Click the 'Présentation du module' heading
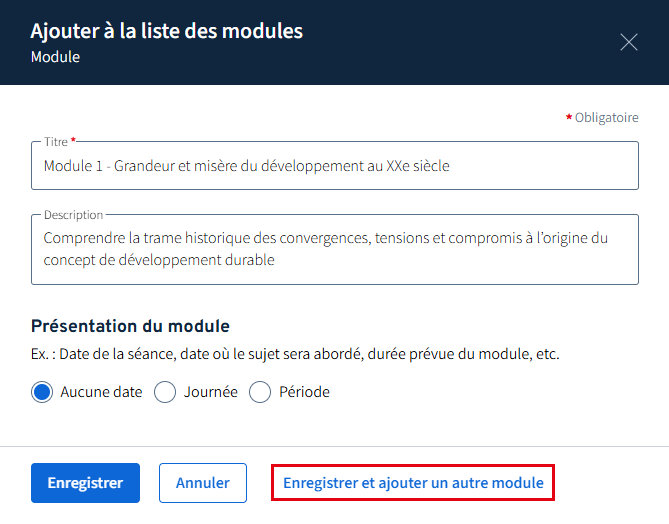Screen dimensions: 669x524 coord(130,326)
